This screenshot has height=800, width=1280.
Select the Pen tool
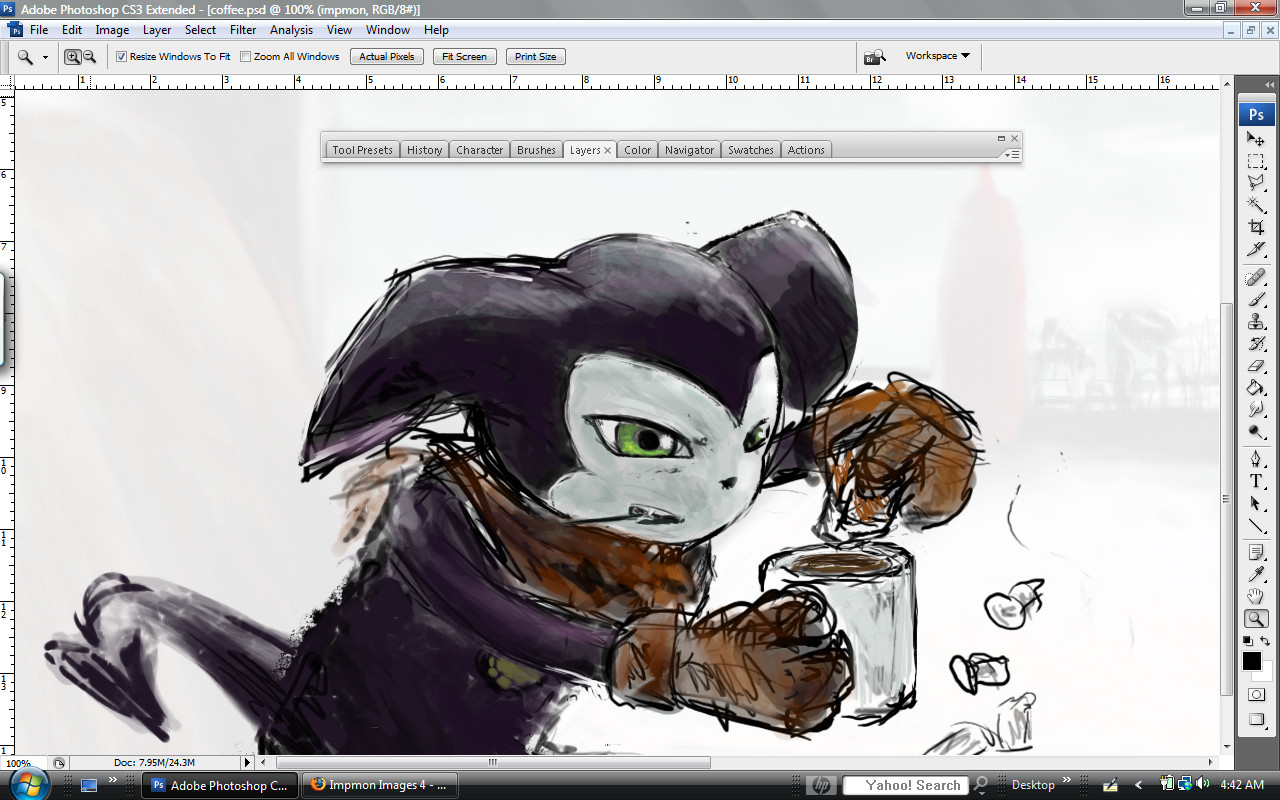pos(1256,460)
